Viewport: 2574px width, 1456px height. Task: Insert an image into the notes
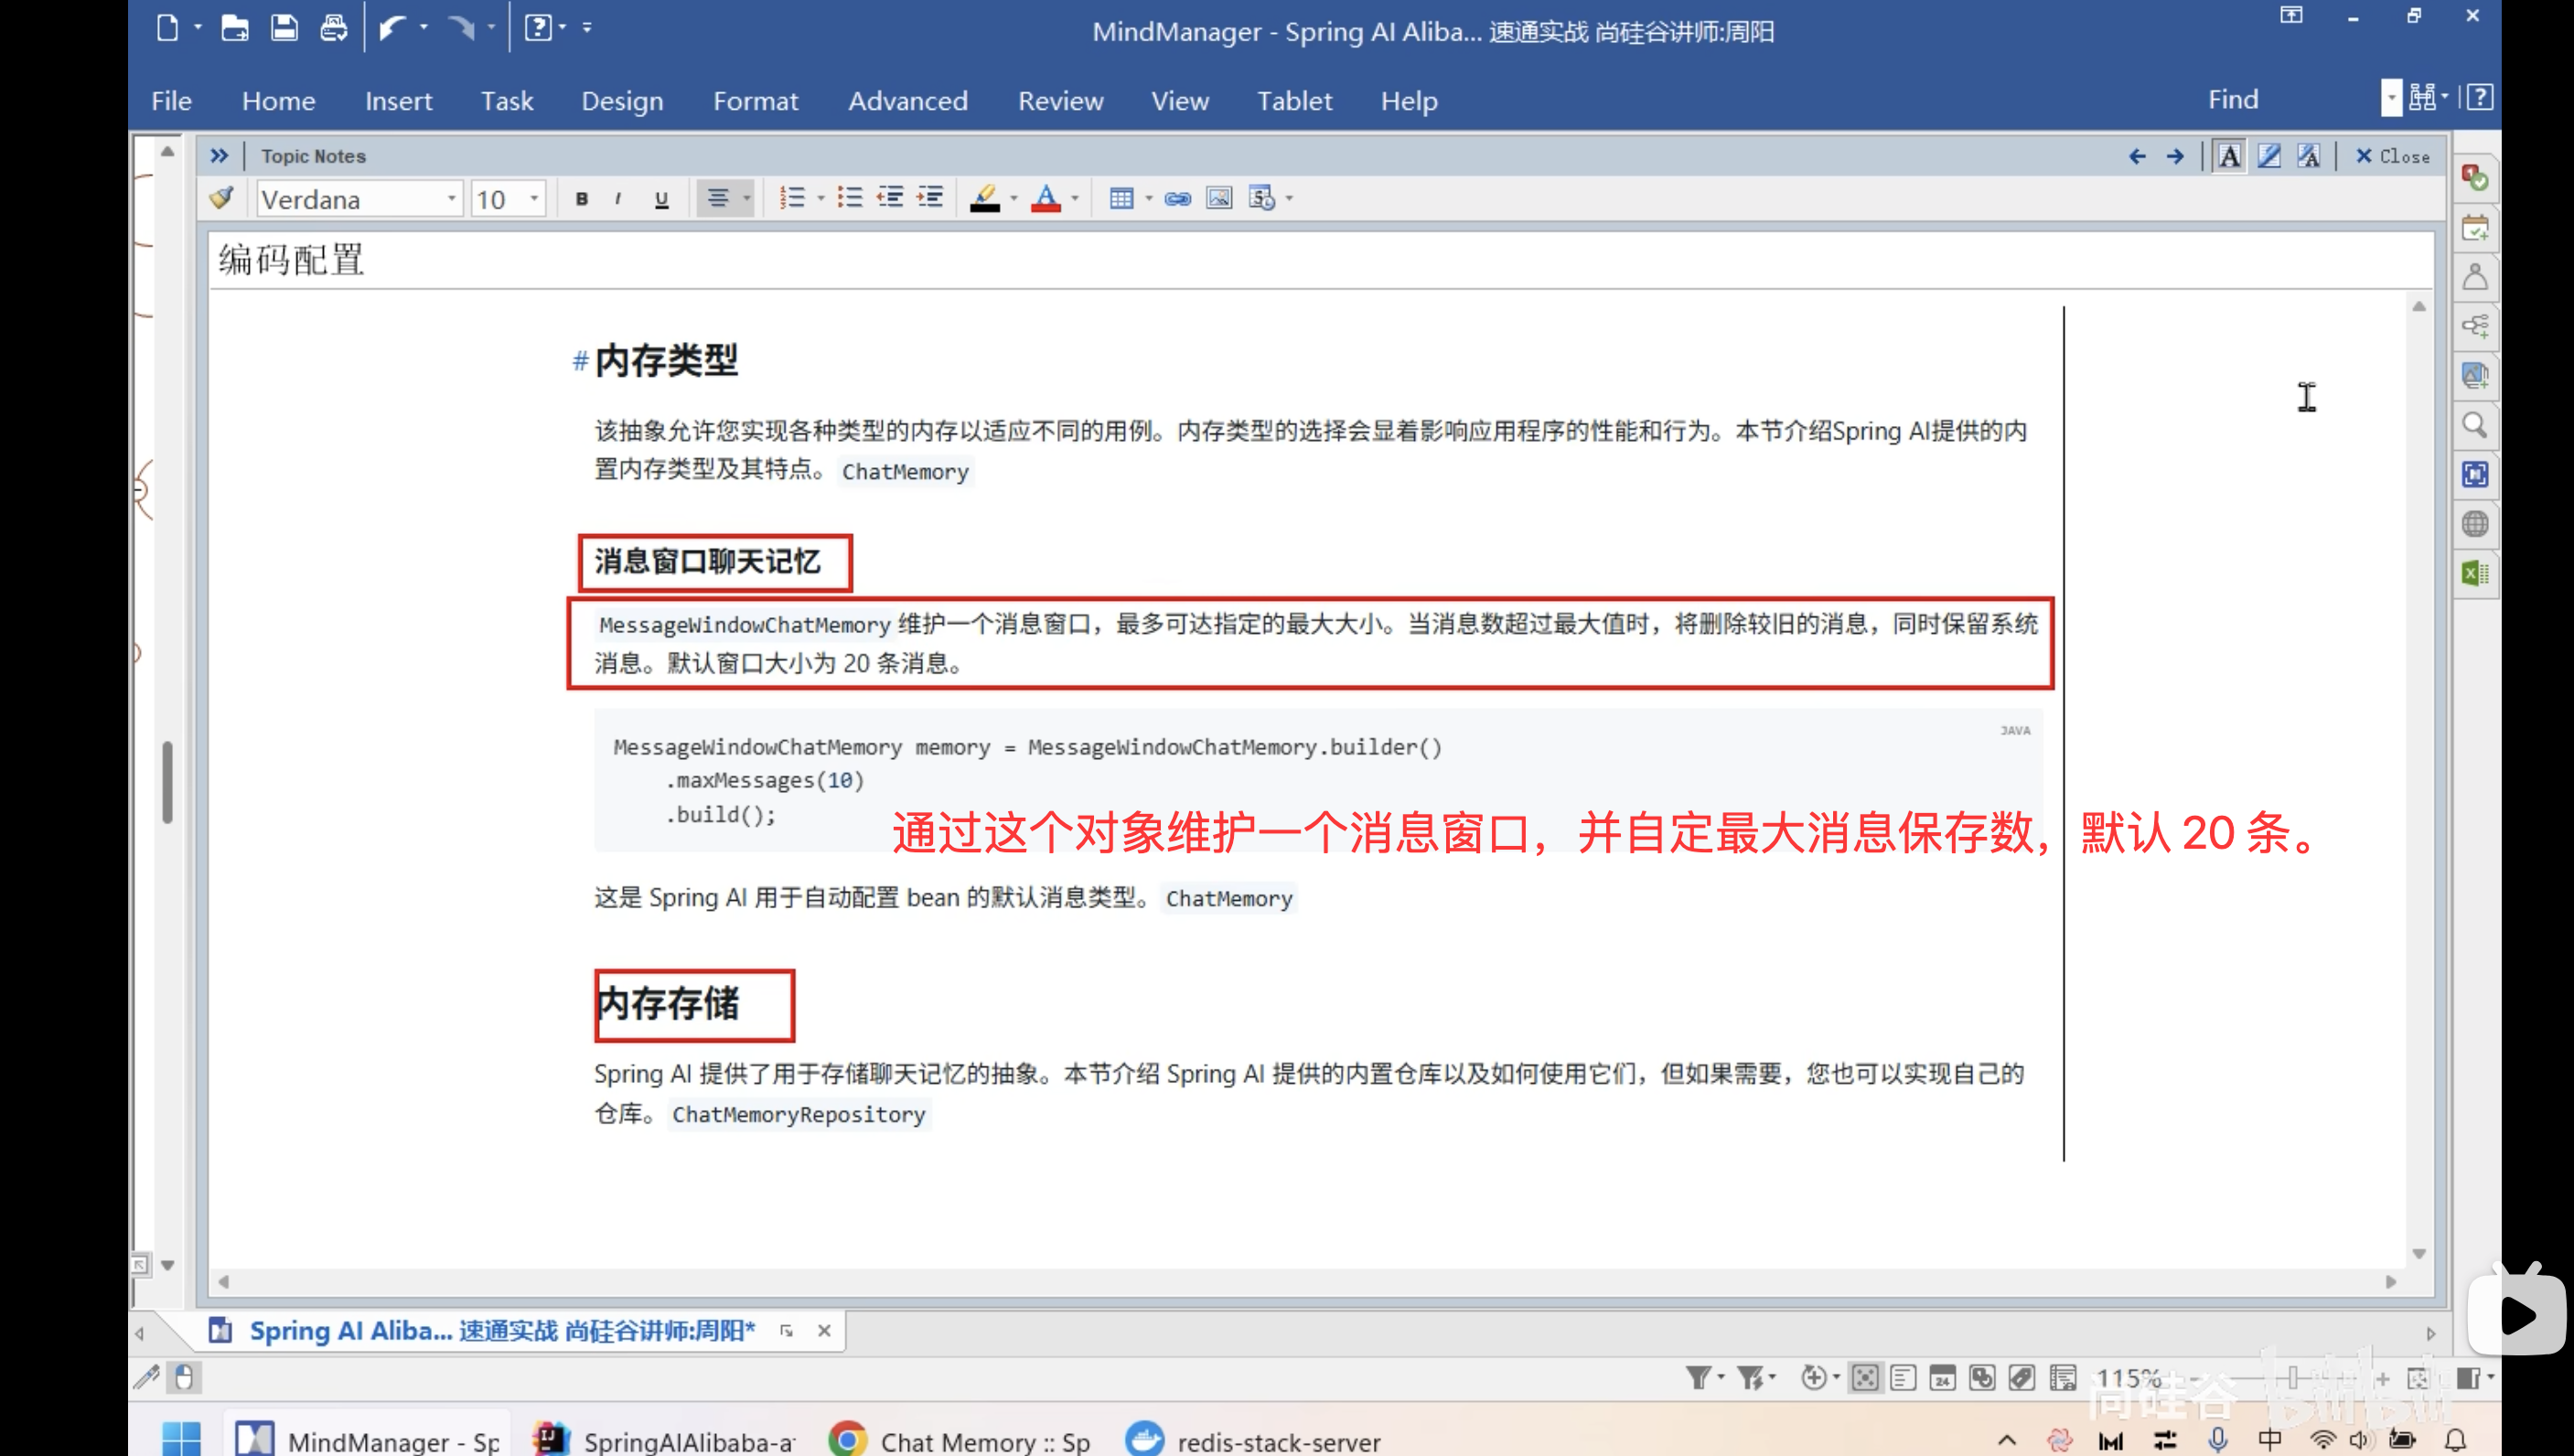click(x=1219, y=198)
